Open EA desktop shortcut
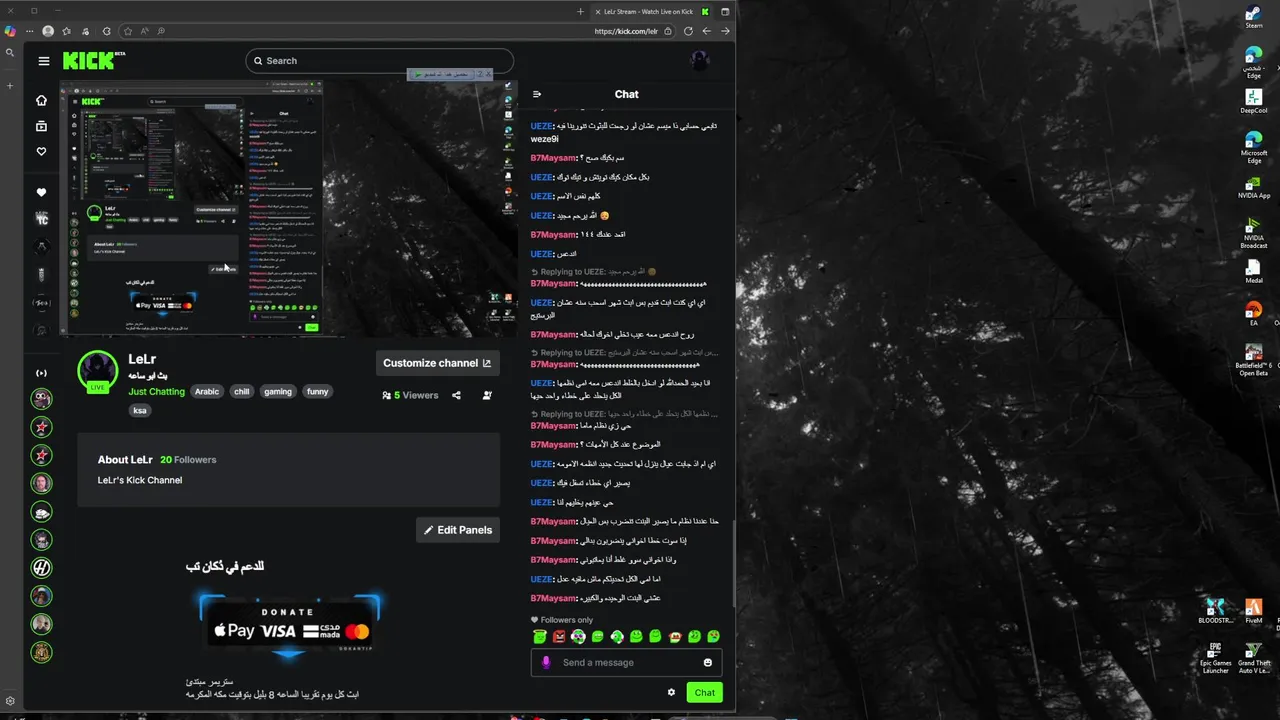1280x720 pixels. coord(1253,315)
